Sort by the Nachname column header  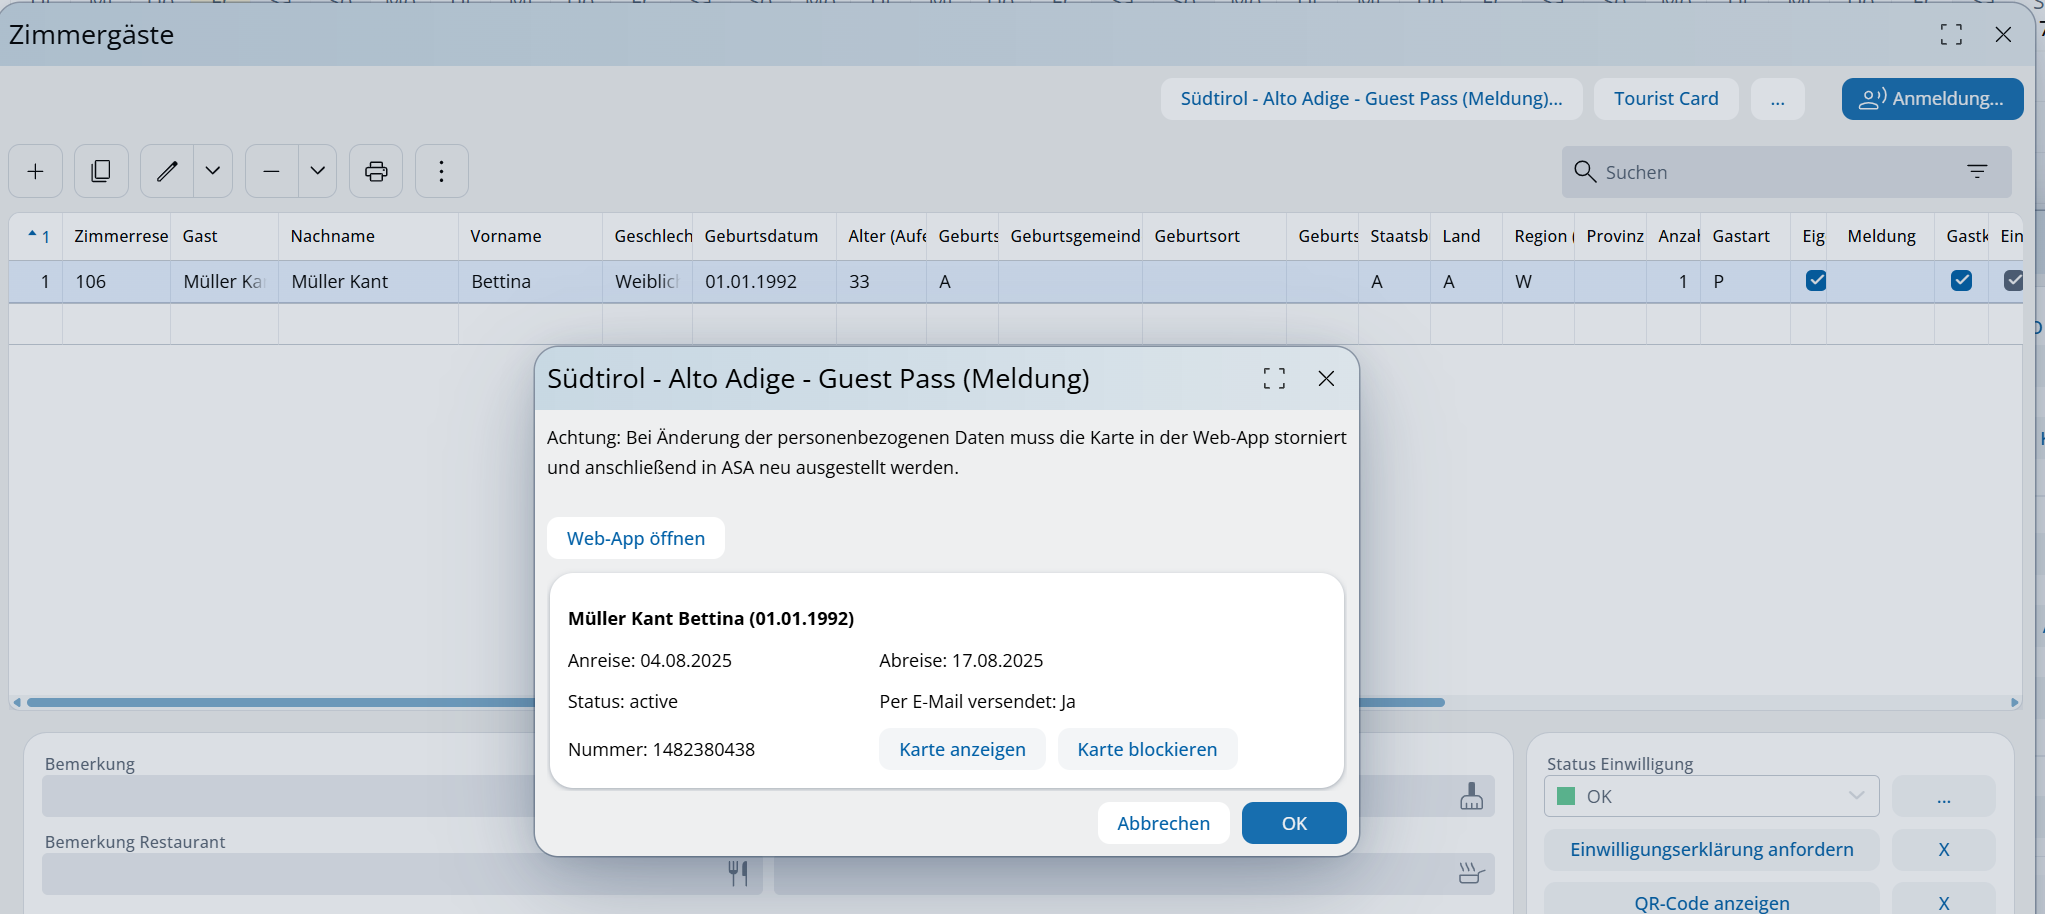tap(333, 236)
